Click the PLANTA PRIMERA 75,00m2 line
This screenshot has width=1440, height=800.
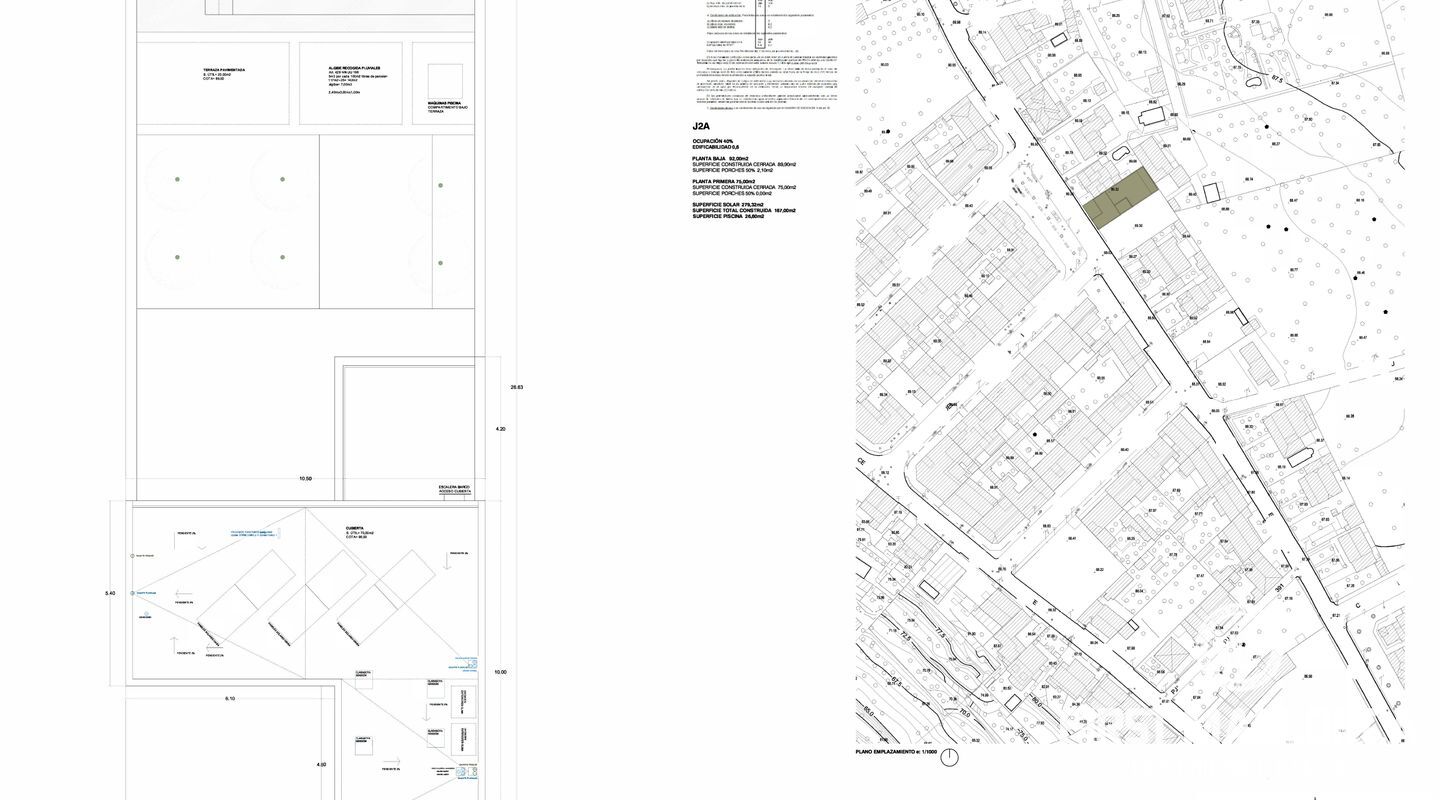[x=726, y=181]
